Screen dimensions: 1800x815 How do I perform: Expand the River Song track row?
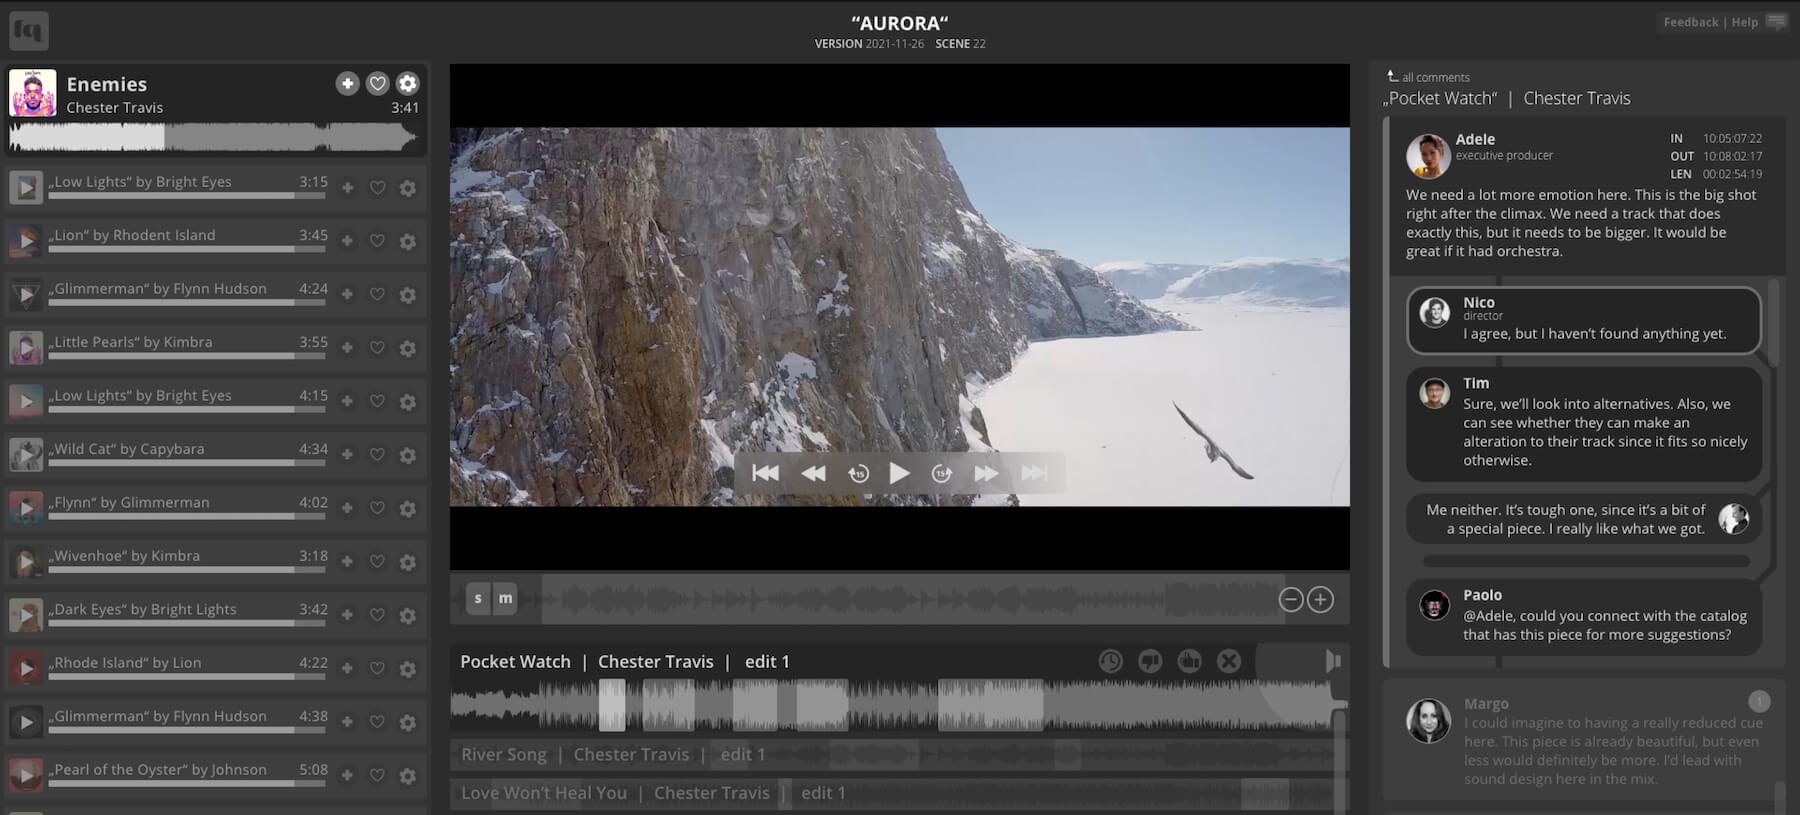(612, 755)
